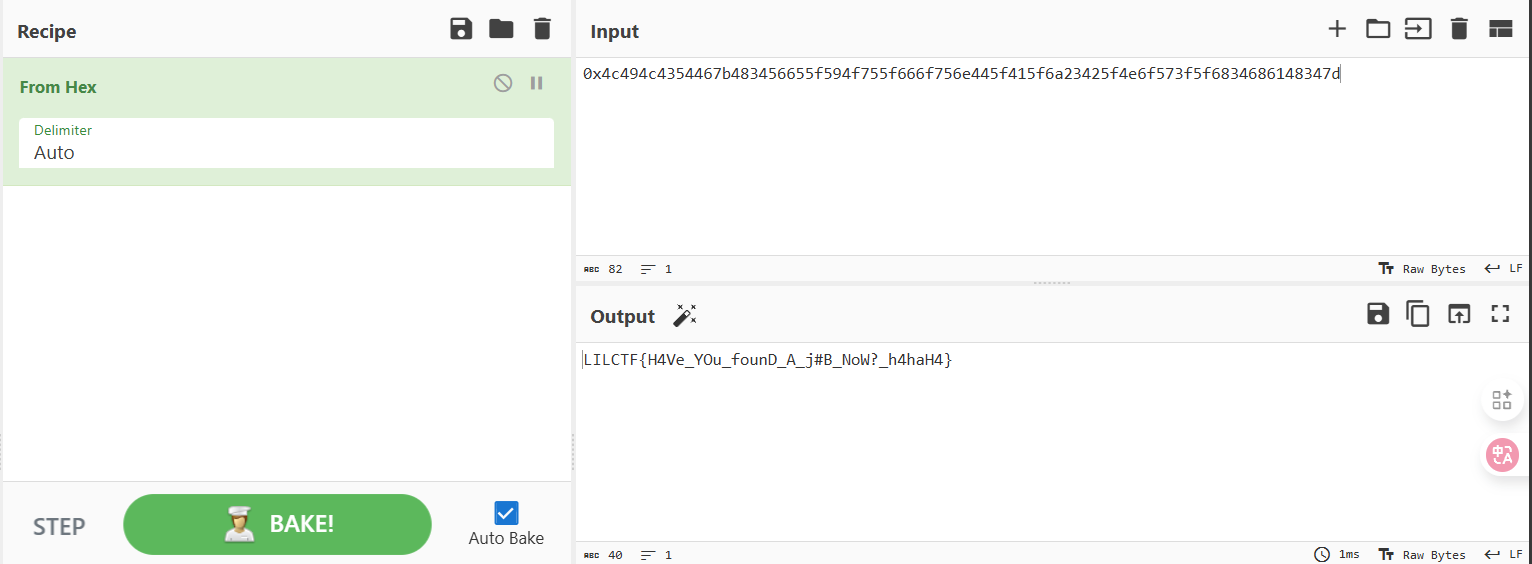Open folder as input

click(x=1378, y=29)
